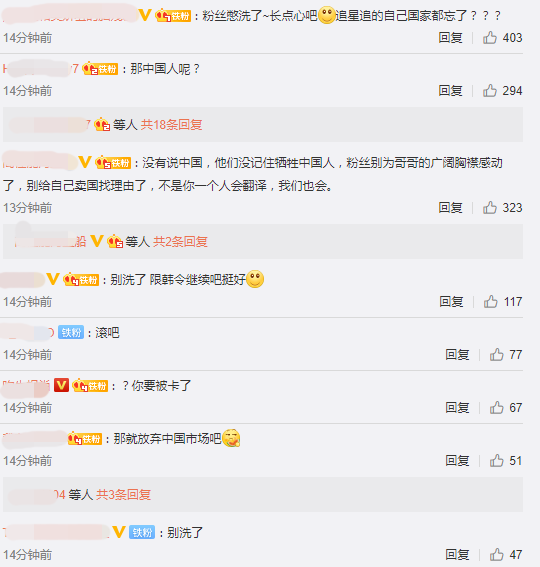Expand the 共2条回复 replies thread
The image size is (540, 567).
coord(180,242)
